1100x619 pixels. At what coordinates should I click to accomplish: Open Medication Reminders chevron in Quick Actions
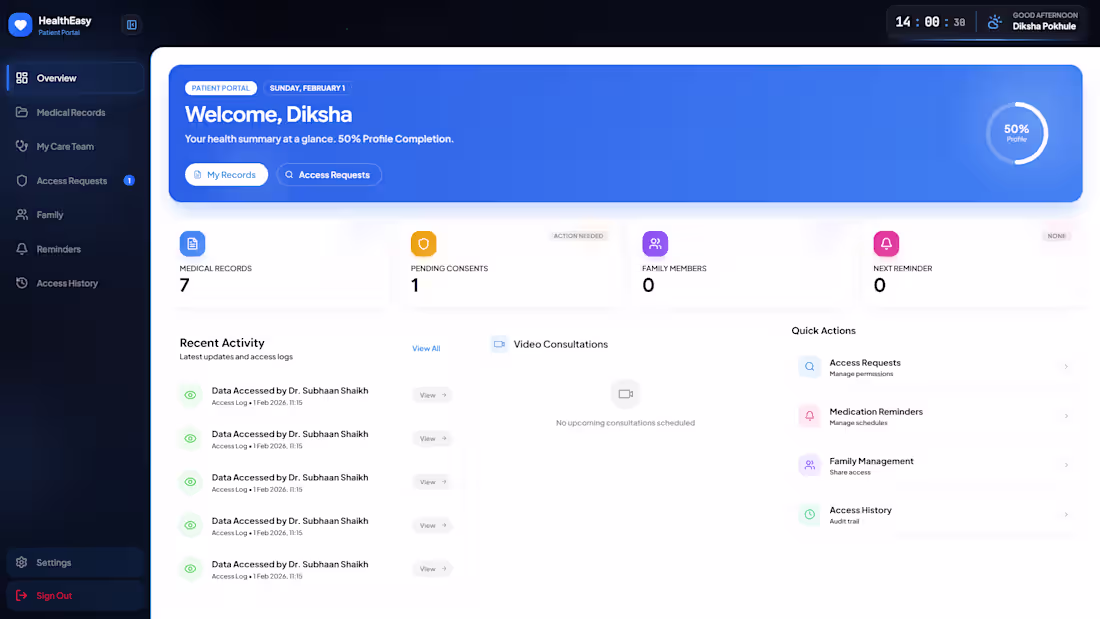coord(1066,416)
